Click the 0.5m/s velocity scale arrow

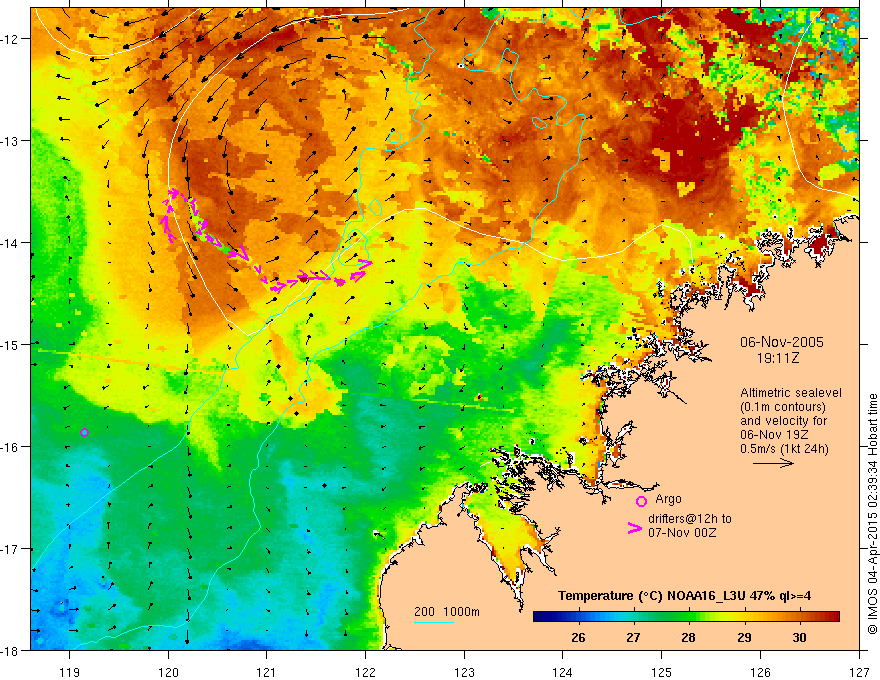pyautogui.click(x=773, y=463)
